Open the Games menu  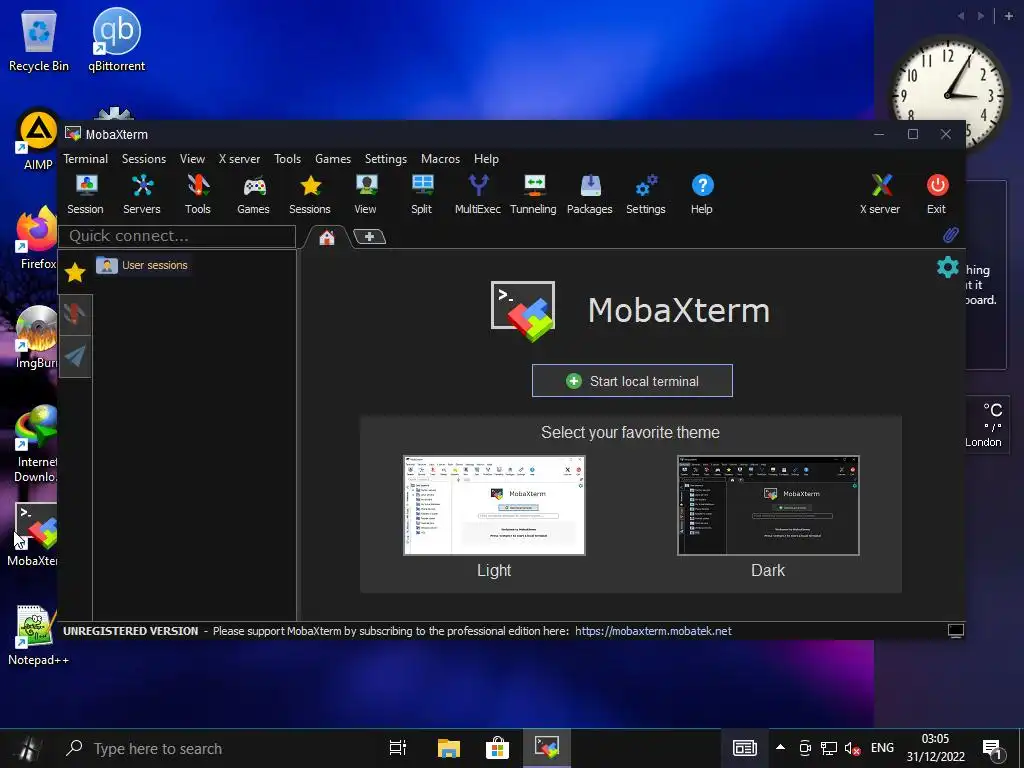tap(333, 159)
